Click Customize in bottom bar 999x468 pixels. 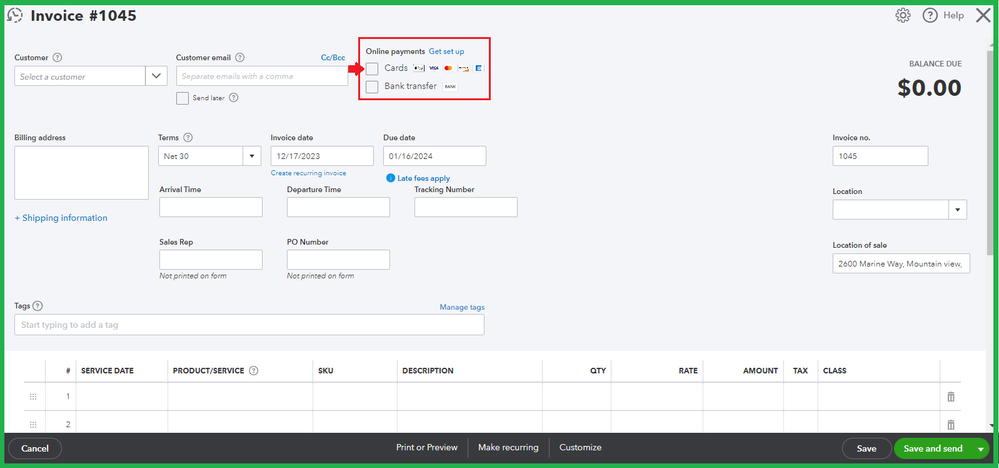580,448
